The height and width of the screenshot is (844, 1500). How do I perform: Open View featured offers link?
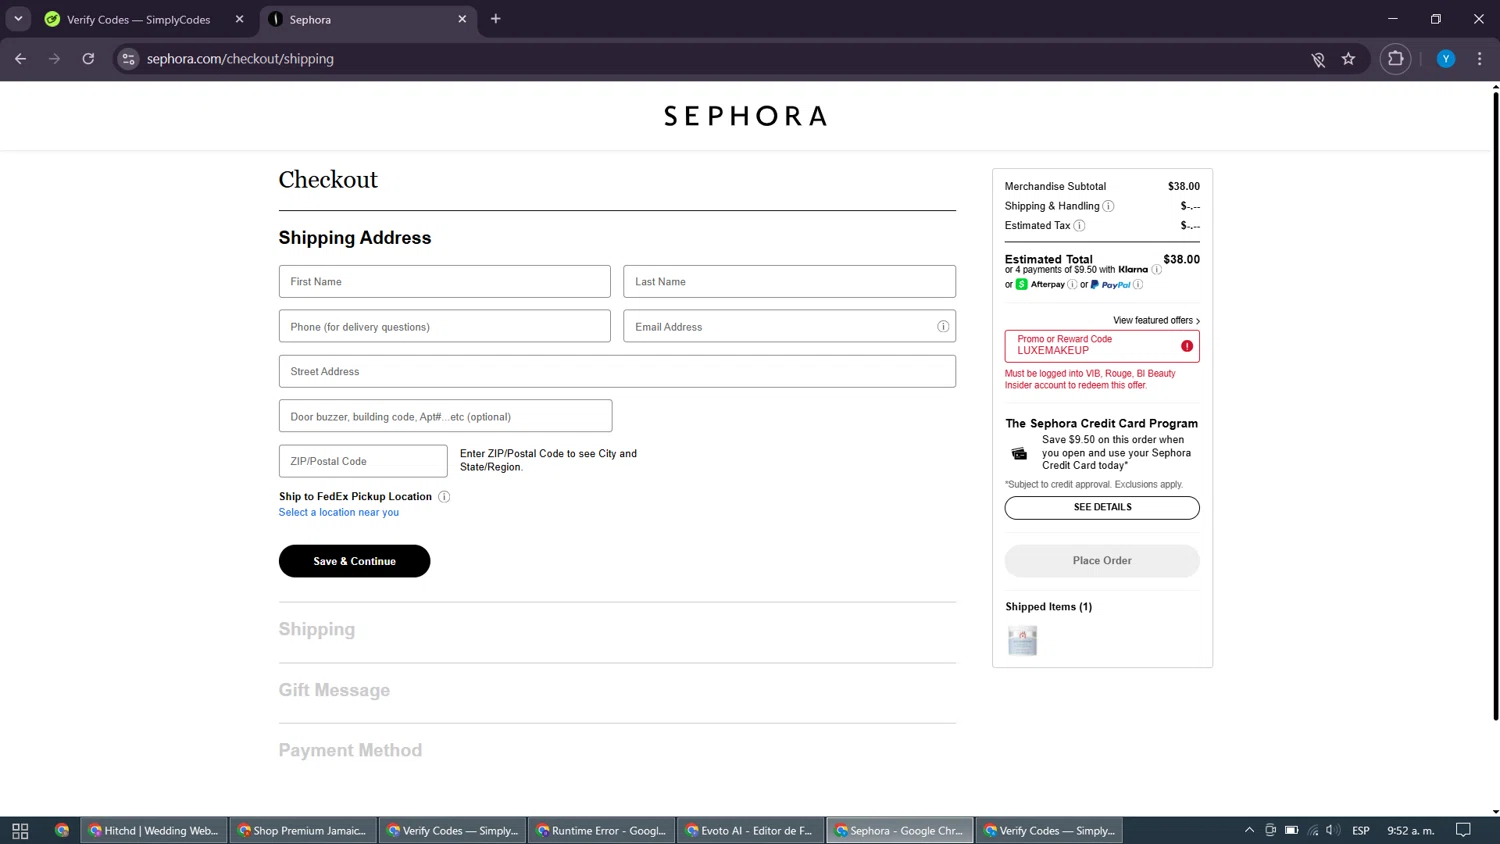[x=1156, y=321]
